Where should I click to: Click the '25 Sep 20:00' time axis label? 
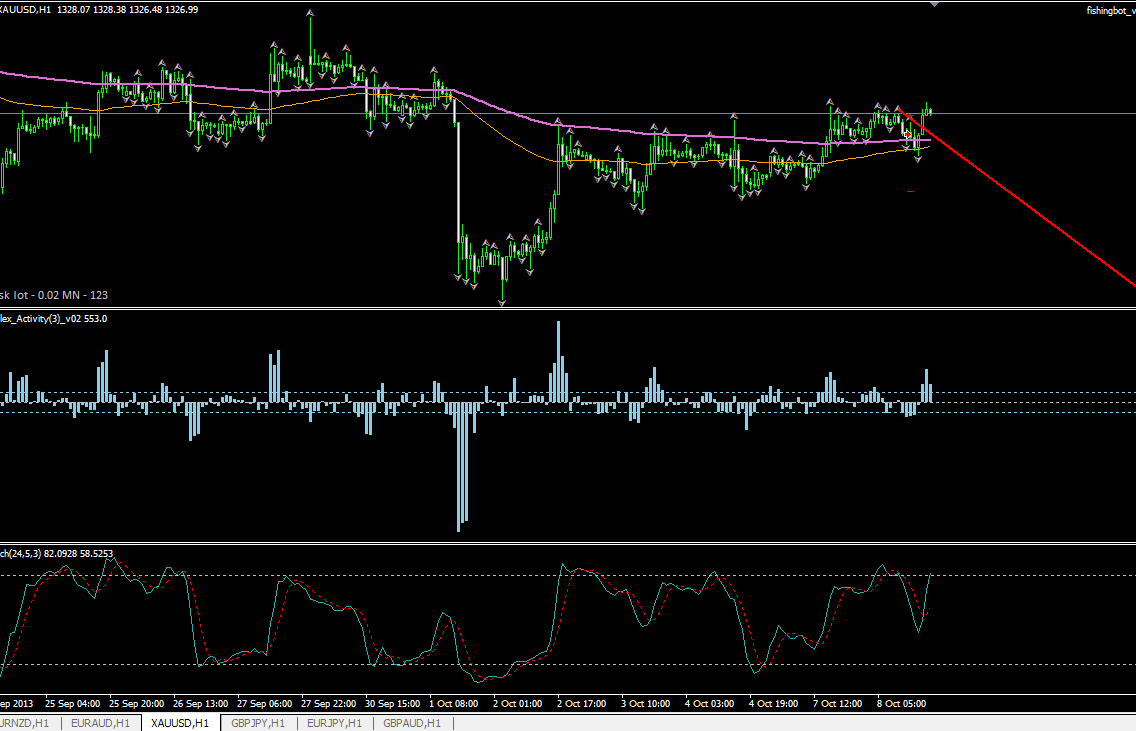tap(136, 703)
